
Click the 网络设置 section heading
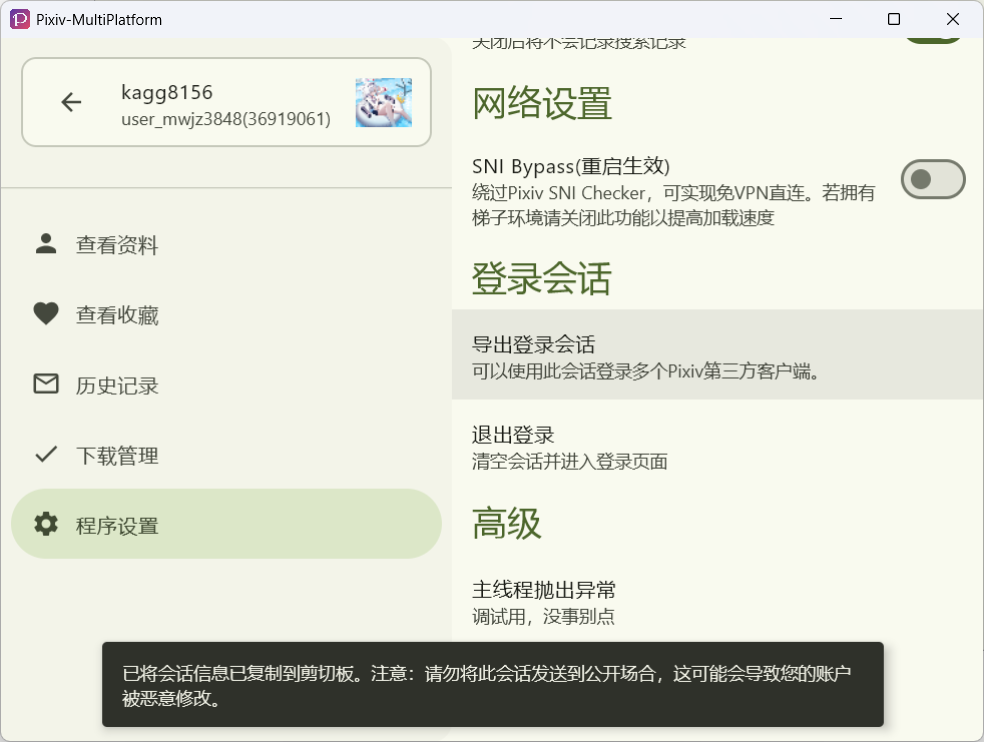542,103
